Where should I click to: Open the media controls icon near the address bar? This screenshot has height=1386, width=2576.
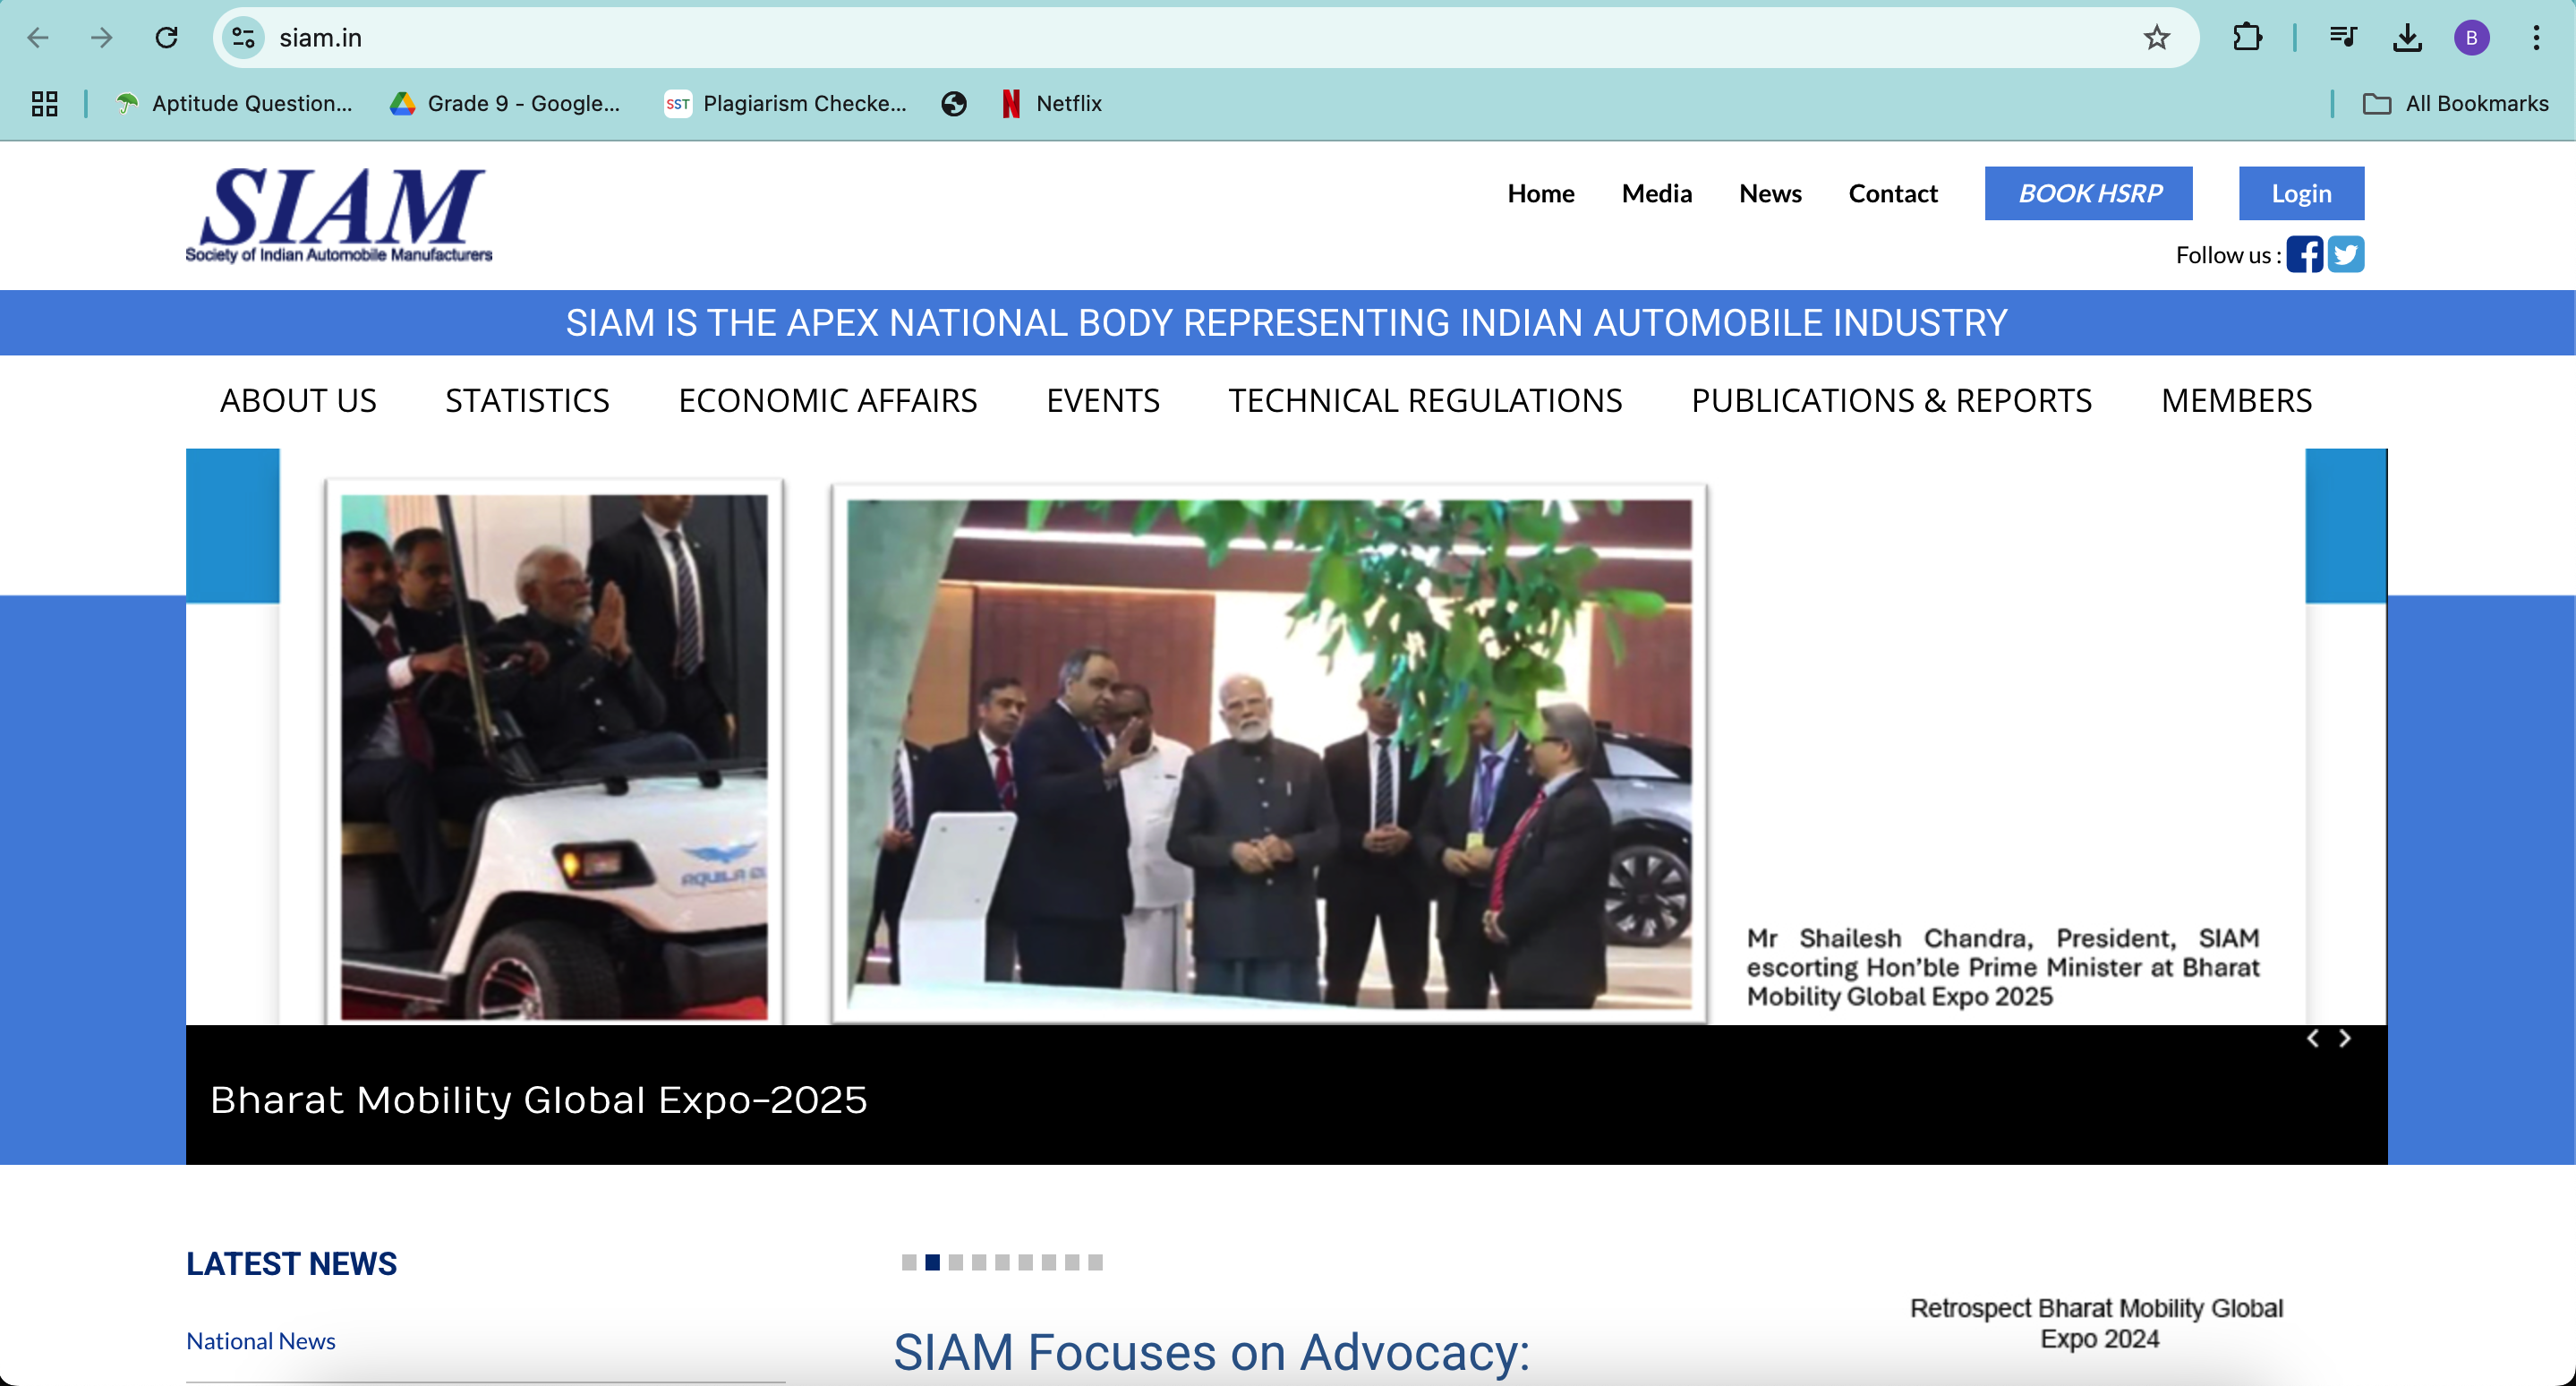click(2343, 37)
